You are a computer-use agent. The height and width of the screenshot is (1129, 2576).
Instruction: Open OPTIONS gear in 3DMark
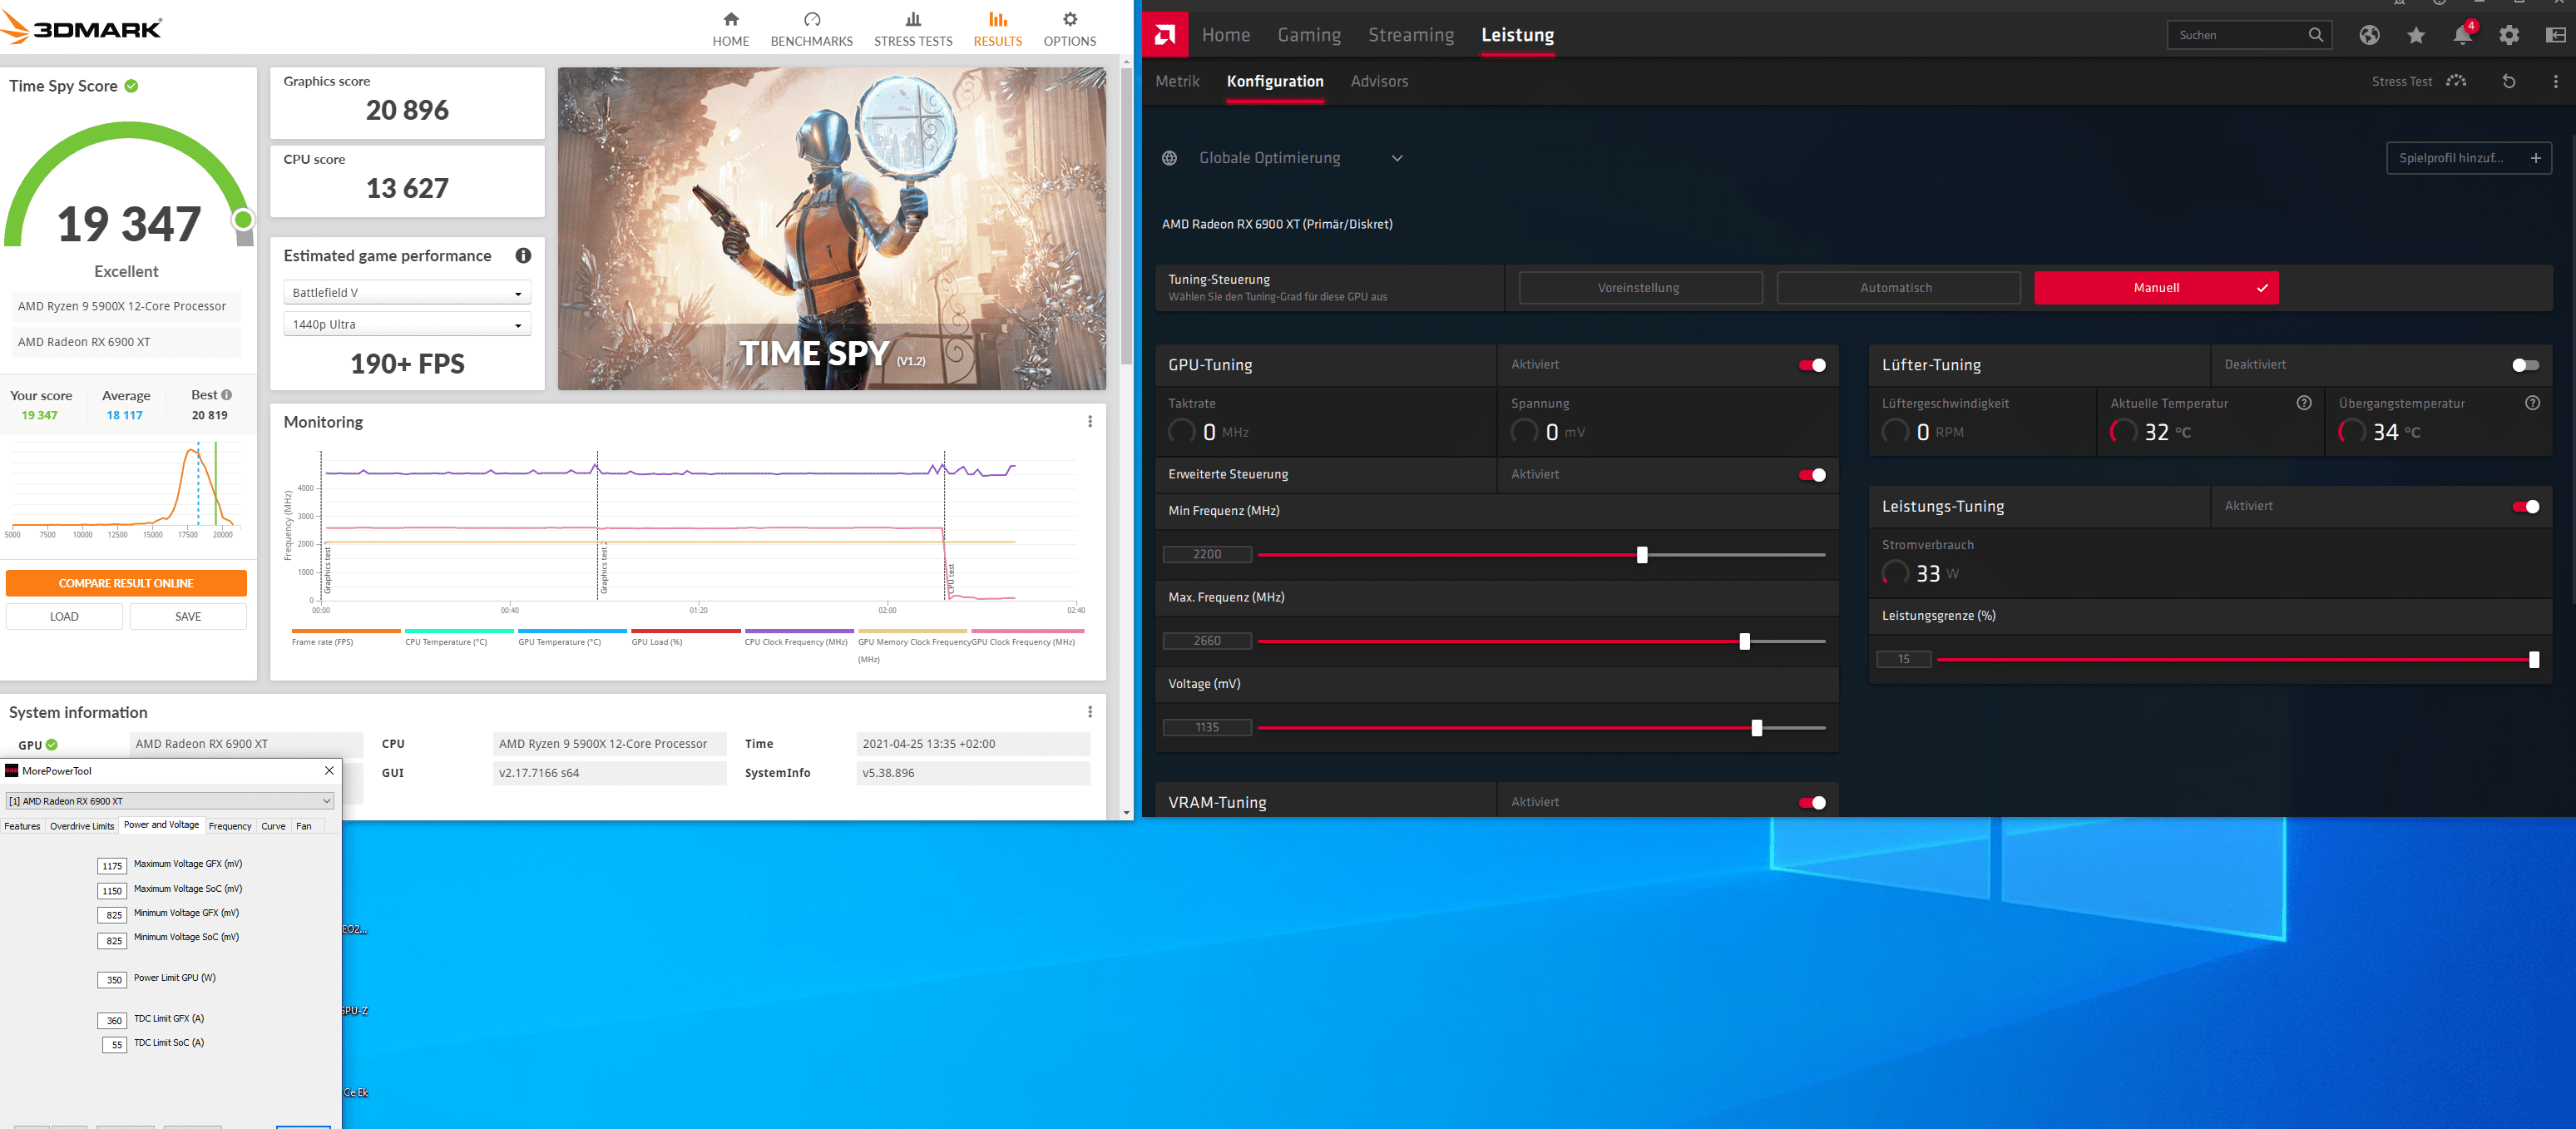tap(1070, 19)
